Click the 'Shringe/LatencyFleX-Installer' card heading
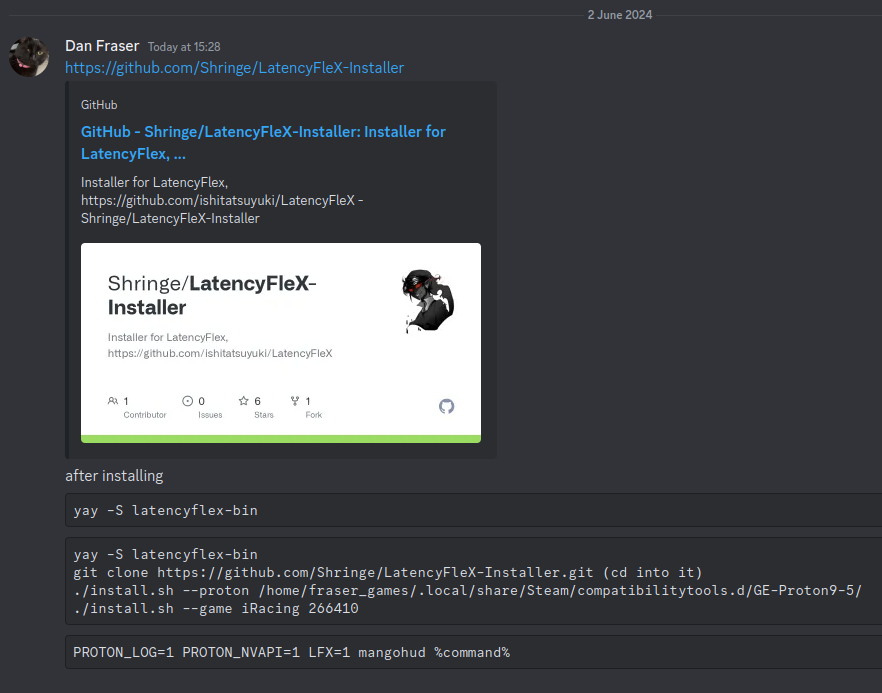This screenshot has width=882, height=693. point(212,295)
